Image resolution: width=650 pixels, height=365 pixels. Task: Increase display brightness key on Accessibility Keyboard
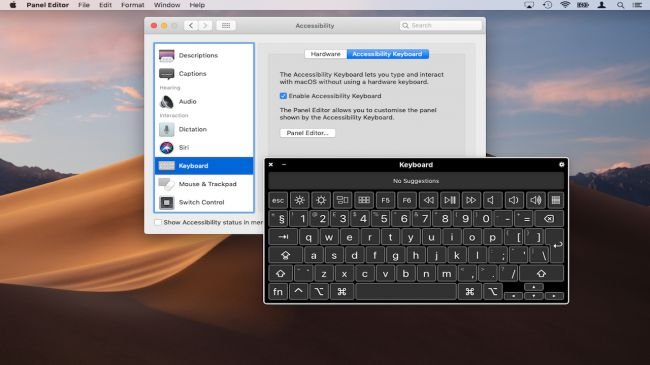(x=321, y=200)
